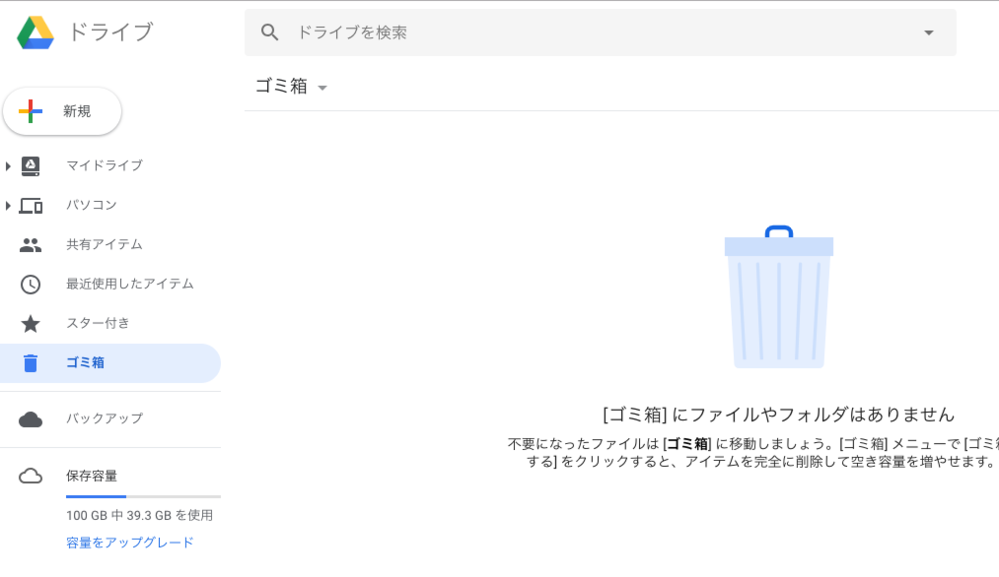
Task: Click the storage usage progress bar
Action: (x=143, y=496)
